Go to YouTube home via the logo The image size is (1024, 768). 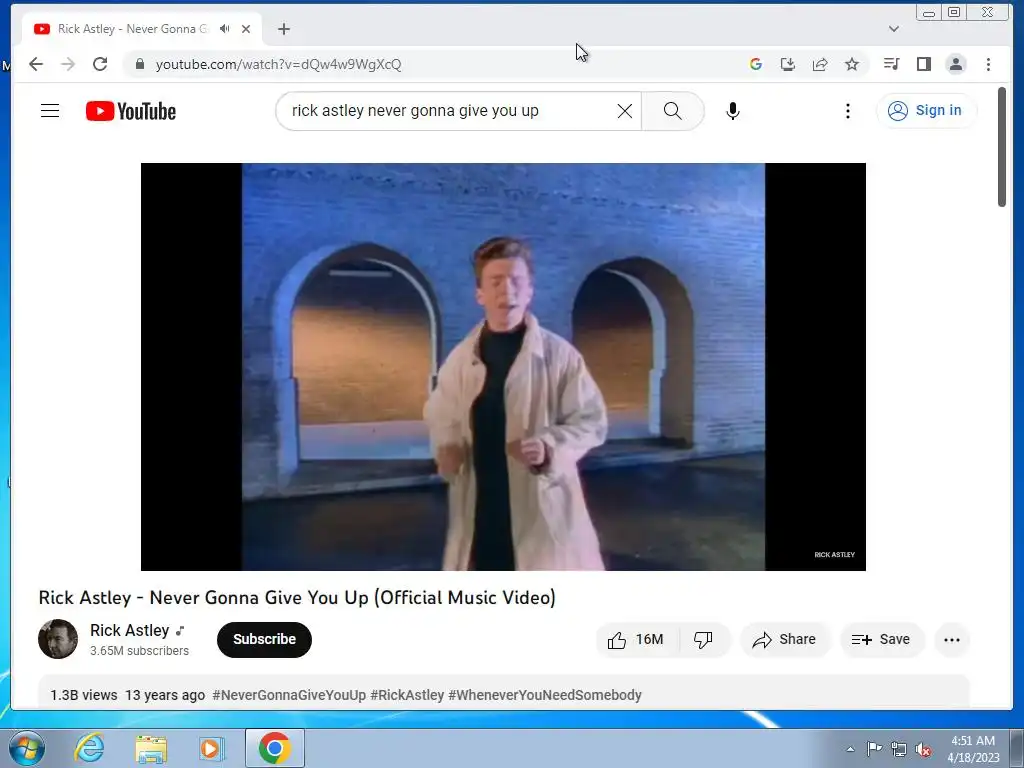coord(131,111)
